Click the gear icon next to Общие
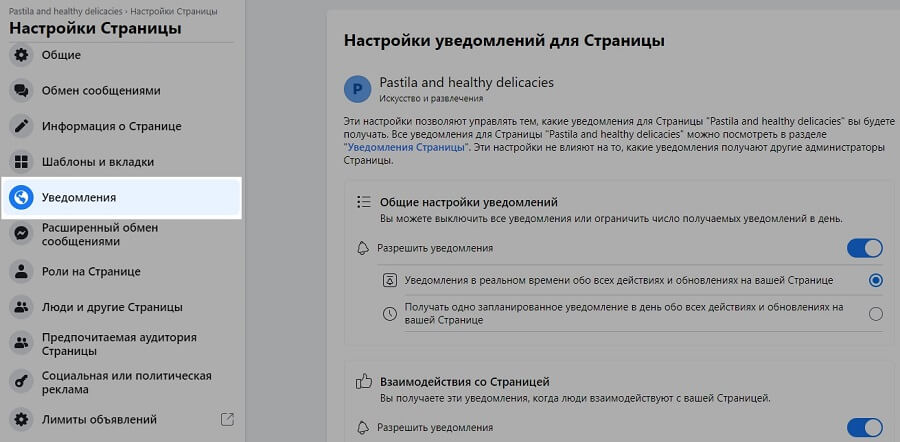 tap(21, 55)
